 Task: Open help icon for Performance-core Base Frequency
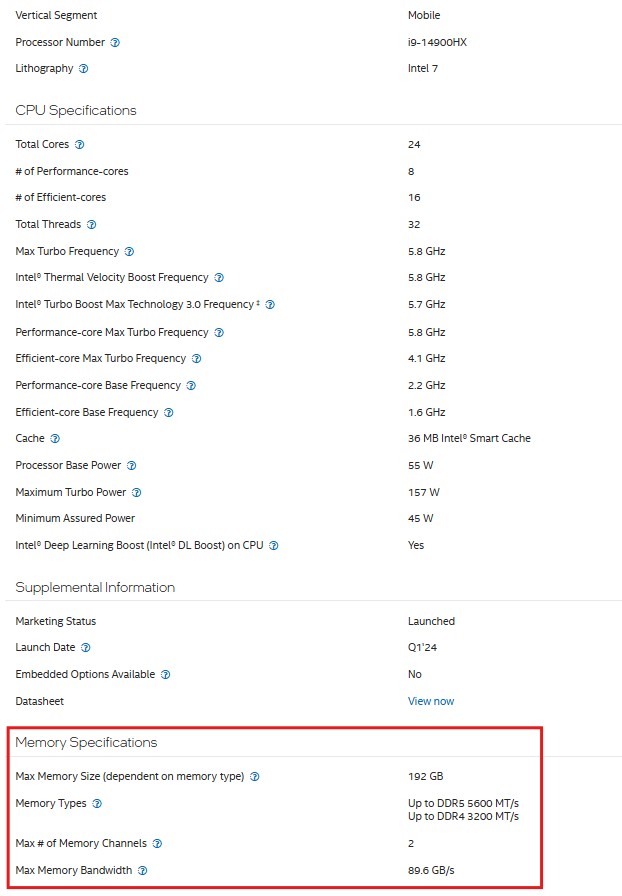pos(192,386)
